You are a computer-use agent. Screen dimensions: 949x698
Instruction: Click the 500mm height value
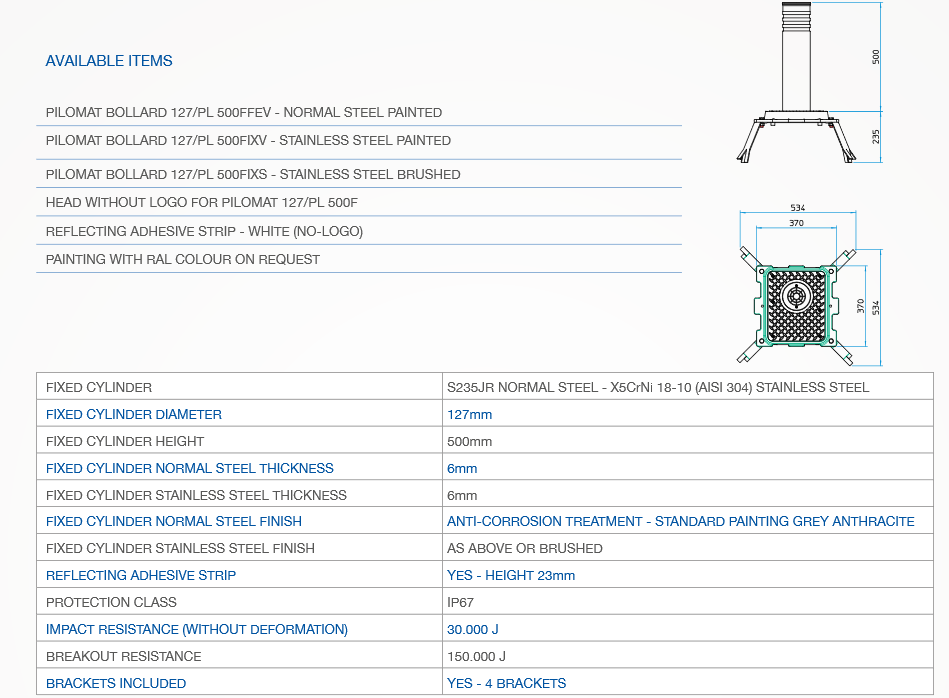coord(470,441)
